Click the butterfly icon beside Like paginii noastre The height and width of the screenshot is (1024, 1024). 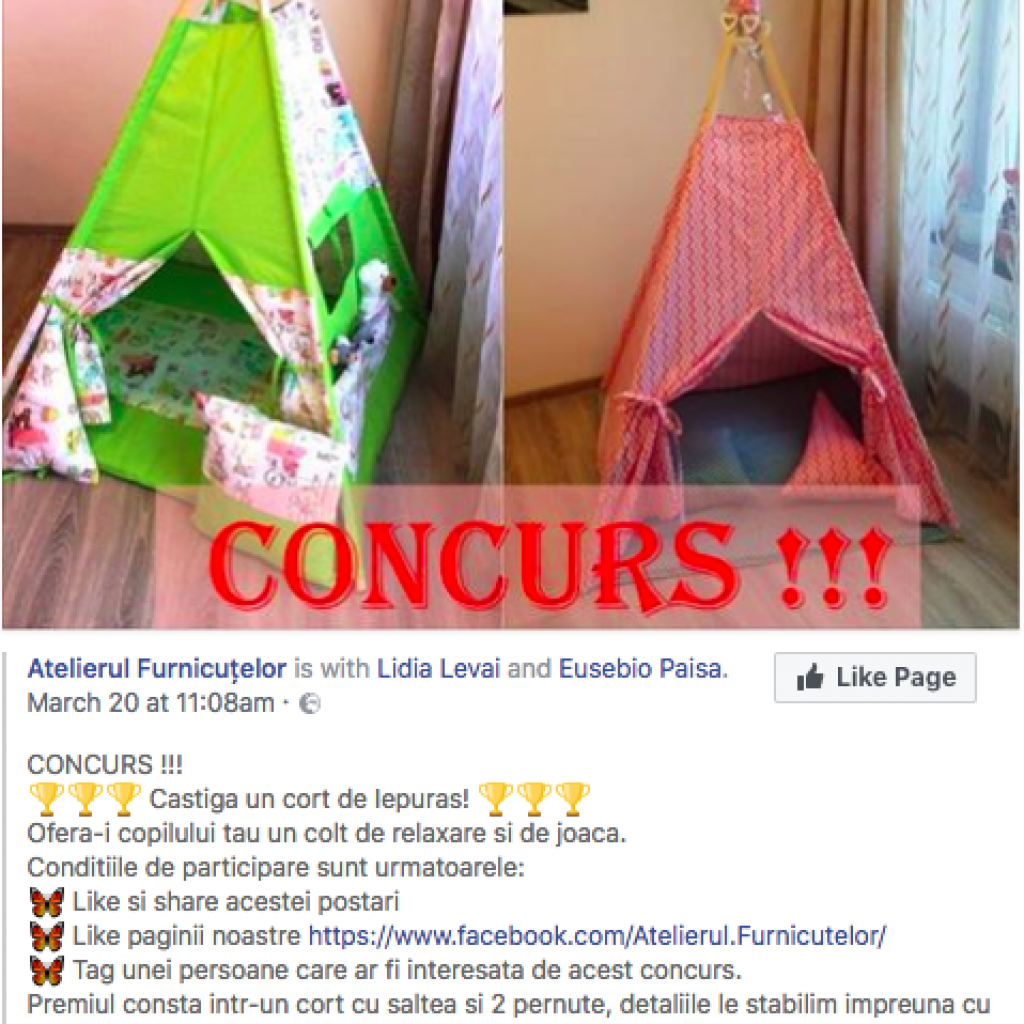[x=47, y=936]
